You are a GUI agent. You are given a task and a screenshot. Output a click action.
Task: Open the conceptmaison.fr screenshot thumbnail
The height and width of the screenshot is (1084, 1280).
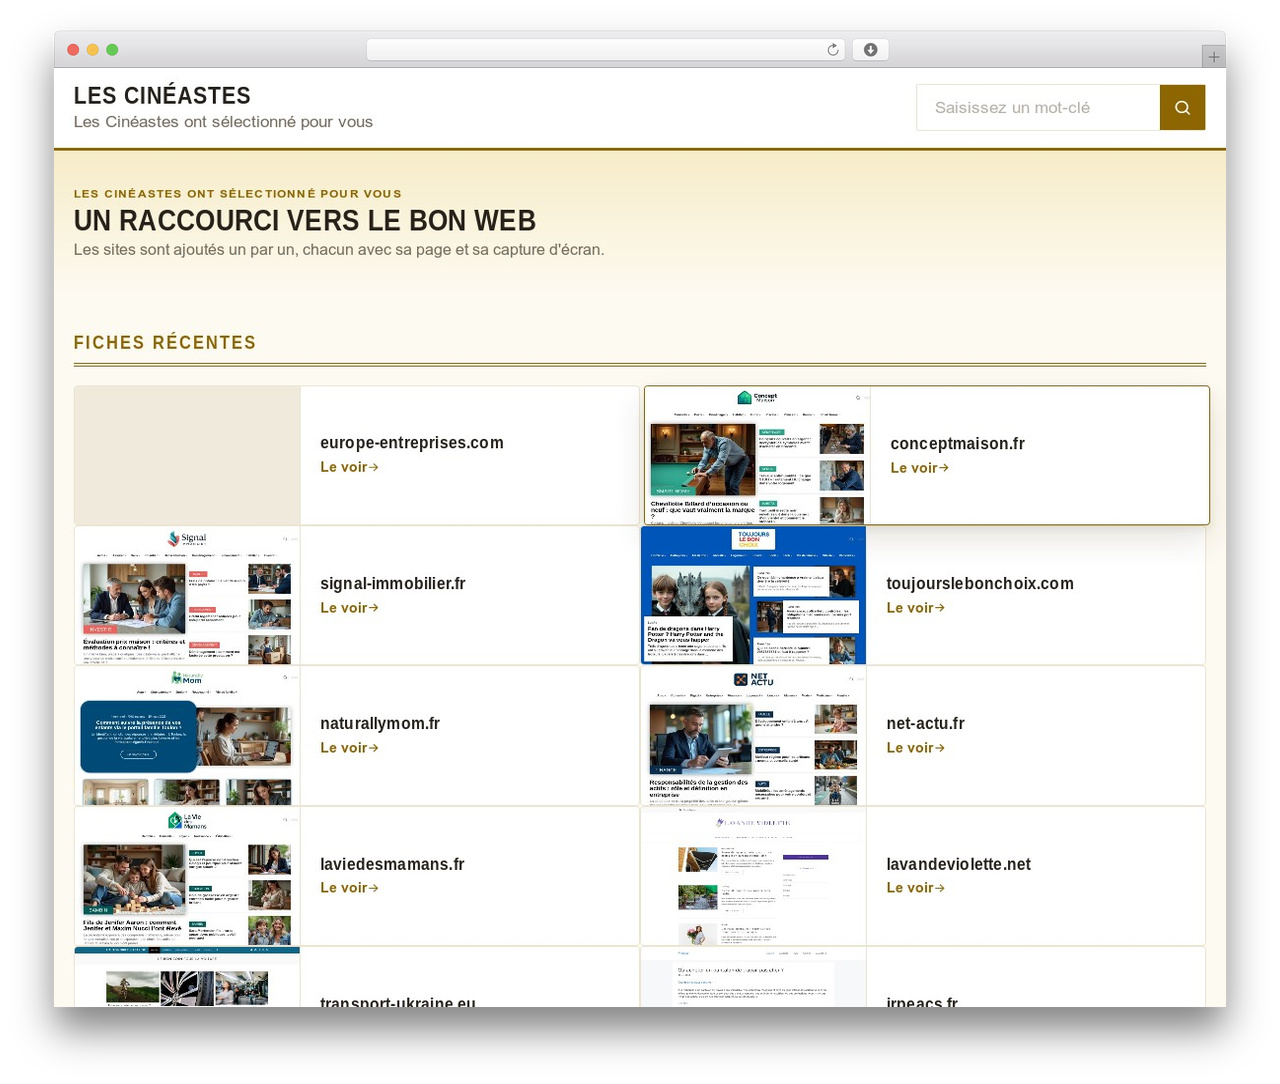tap(757, 455)
